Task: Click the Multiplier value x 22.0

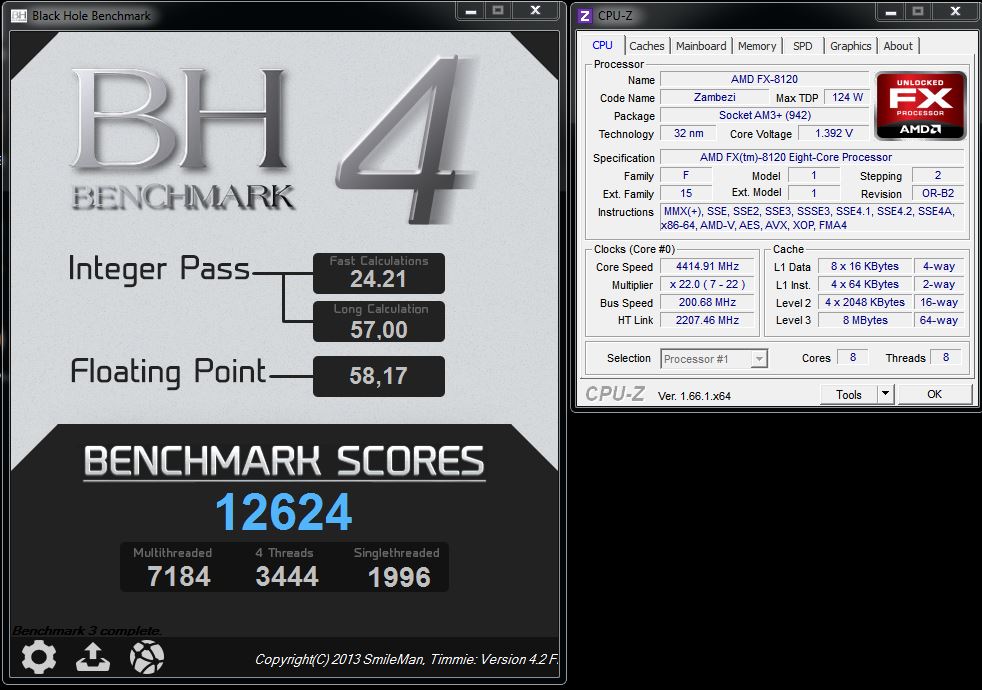Action: click(707, 284)
